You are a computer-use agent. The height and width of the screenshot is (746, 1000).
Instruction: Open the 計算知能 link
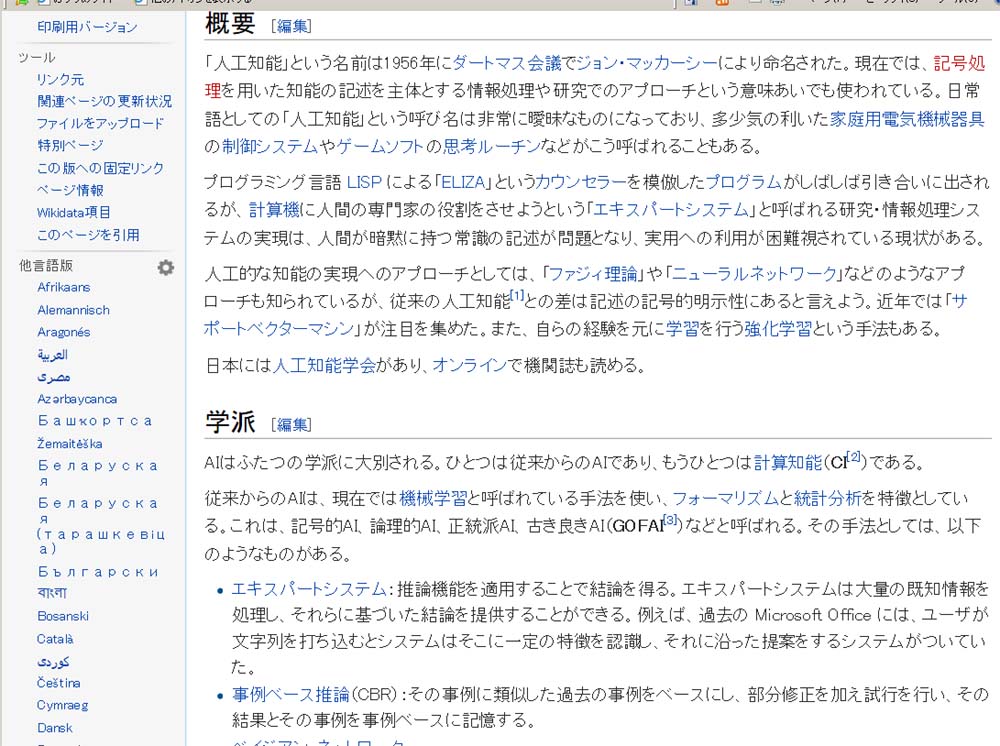(x=788, y=462)
